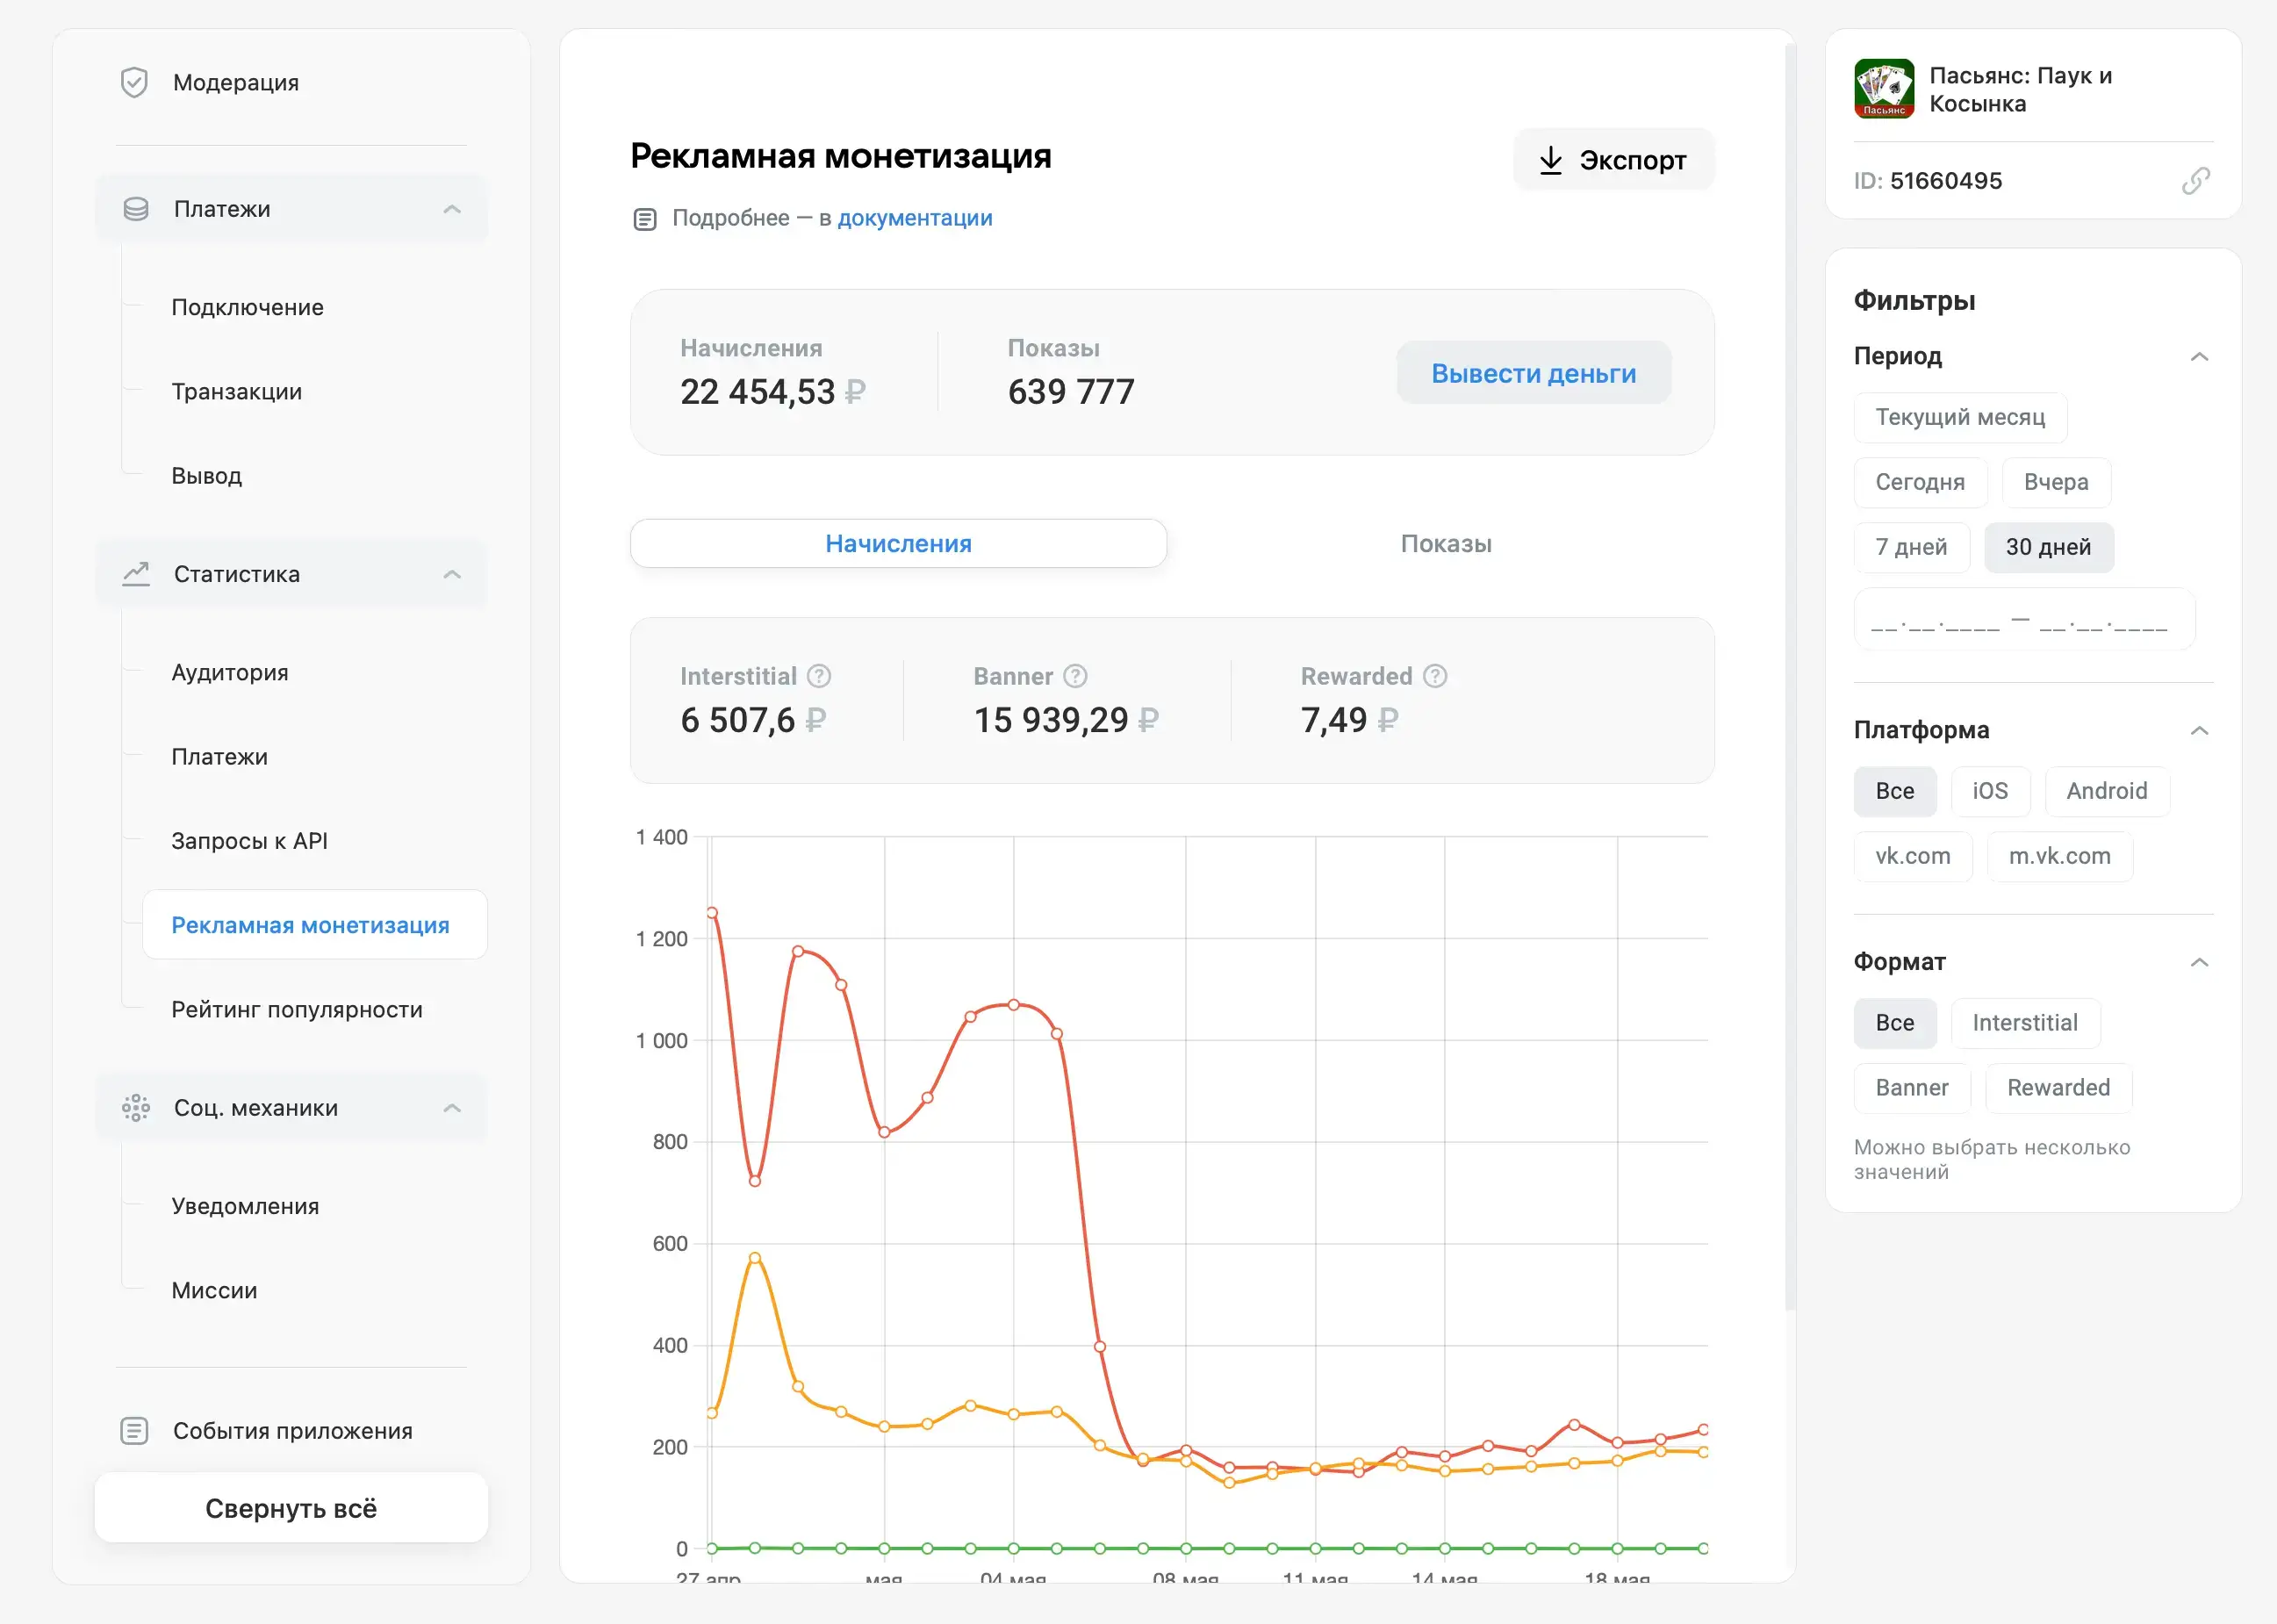
Task: Toggle the Android platform filter
Action: point(2106,791)
